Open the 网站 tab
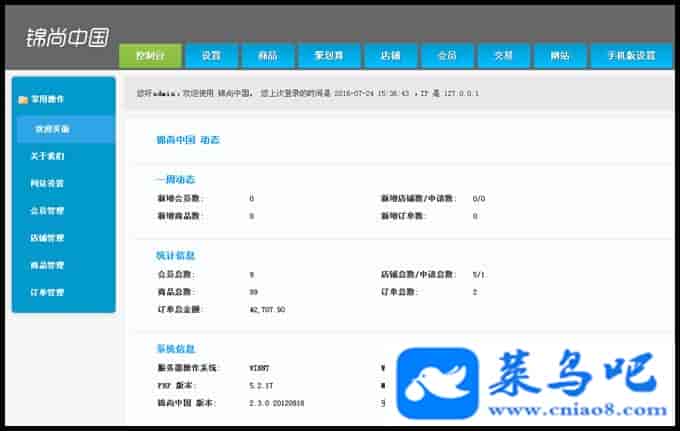The height and width of the screenshot is (431, 680). pyautogui.click(x=560, y=56)
